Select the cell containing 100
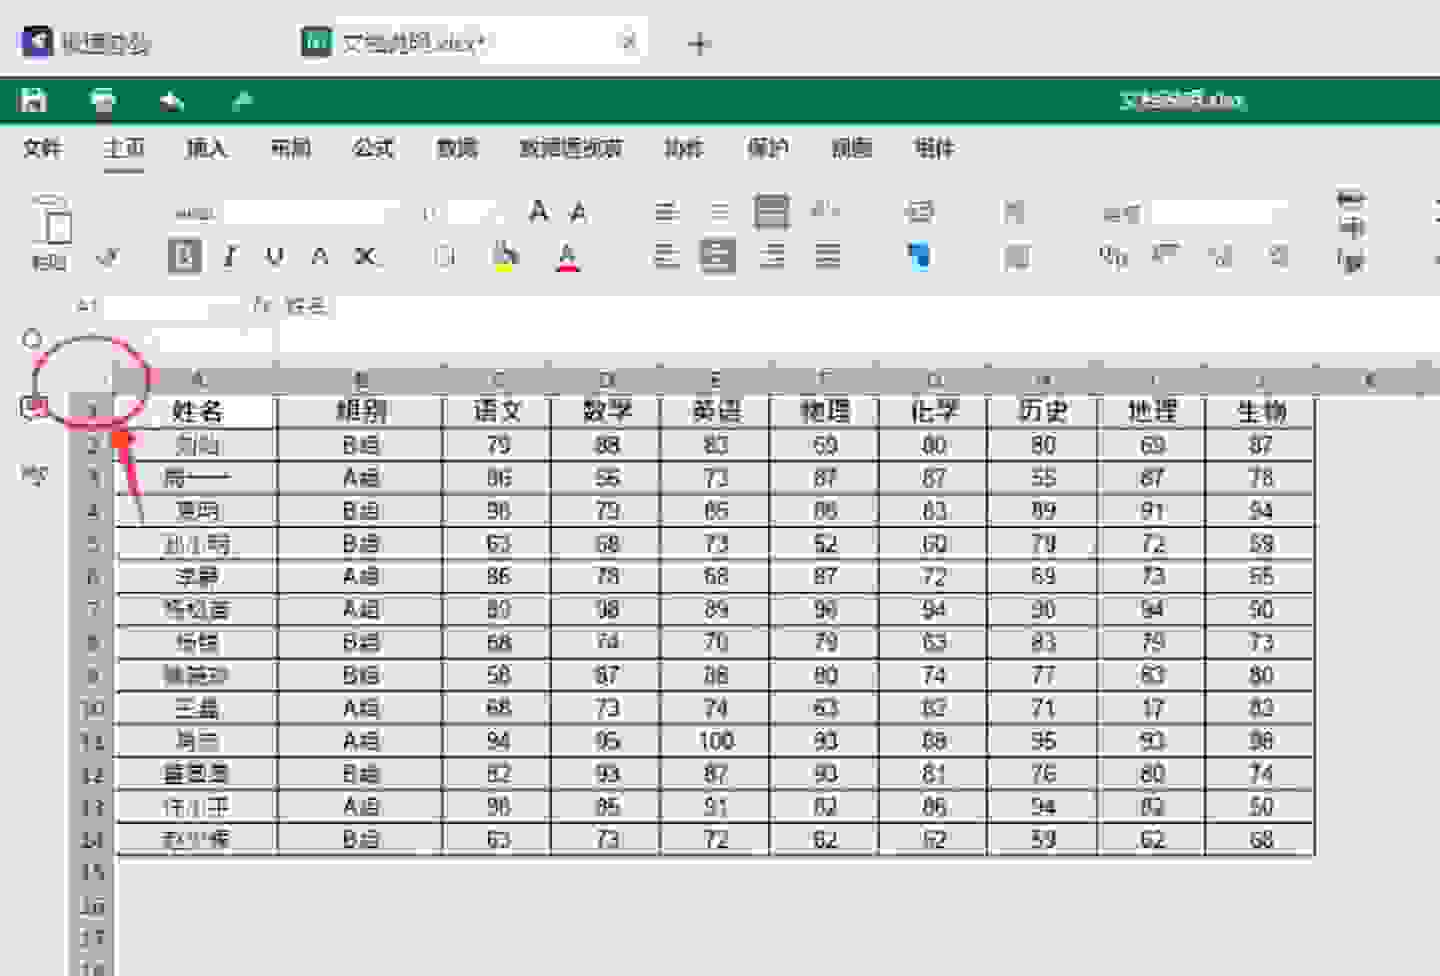This screenshot has width=1440, height=976. pos(716,741)
